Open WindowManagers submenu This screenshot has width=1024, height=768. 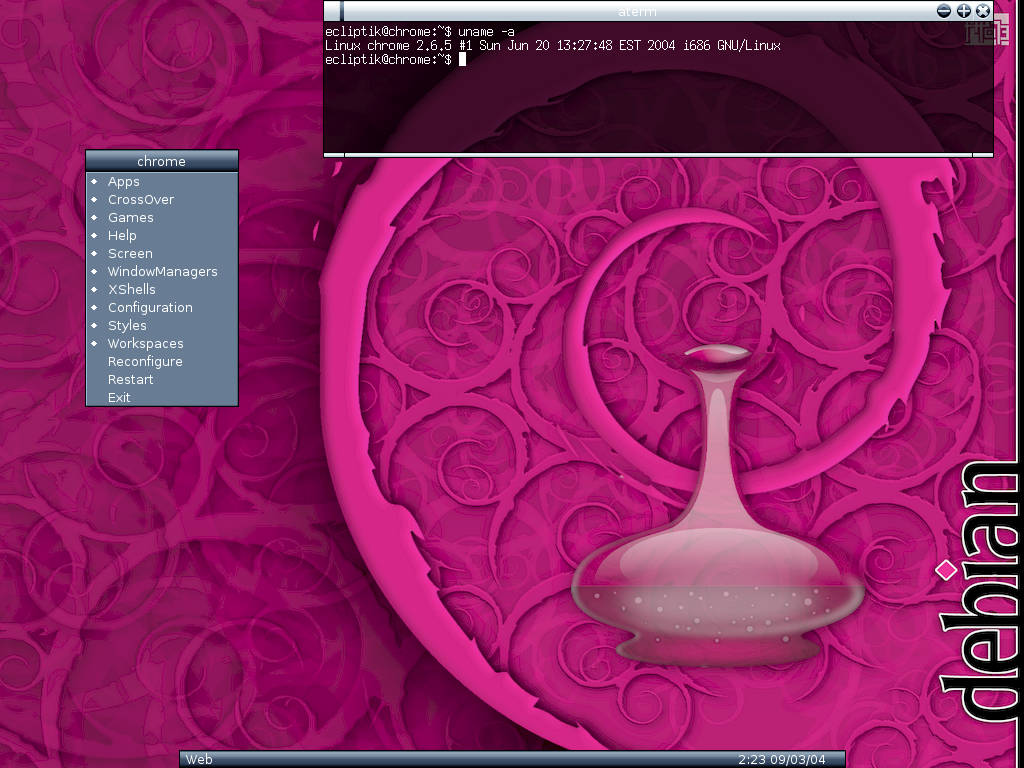[162, 271]
